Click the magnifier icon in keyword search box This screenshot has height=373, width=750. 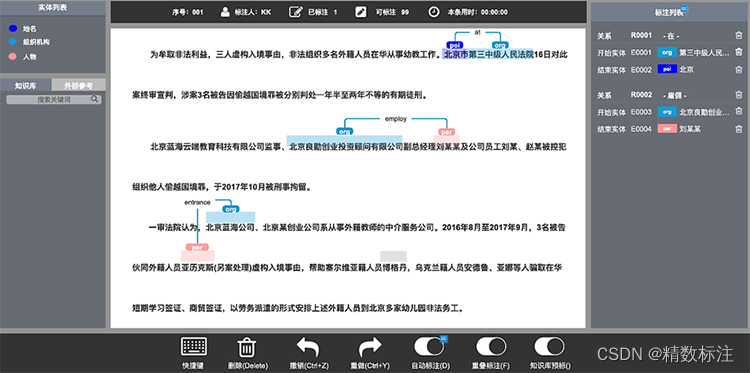95,99
